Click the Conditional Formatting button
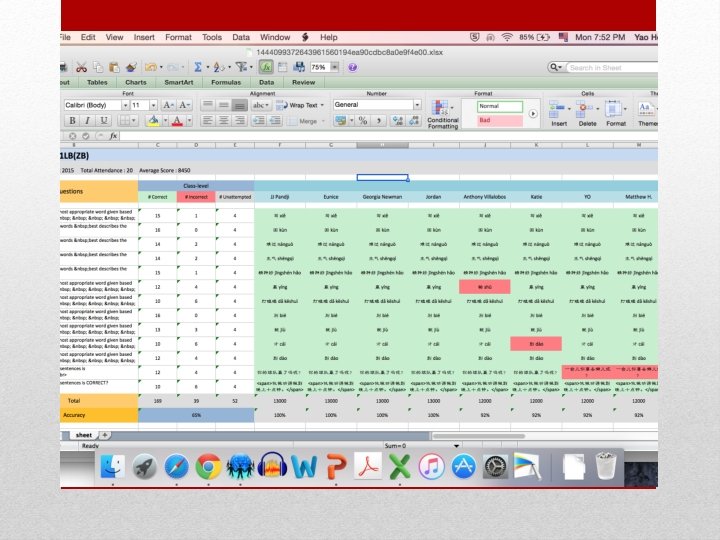 [x=443, y=114]
